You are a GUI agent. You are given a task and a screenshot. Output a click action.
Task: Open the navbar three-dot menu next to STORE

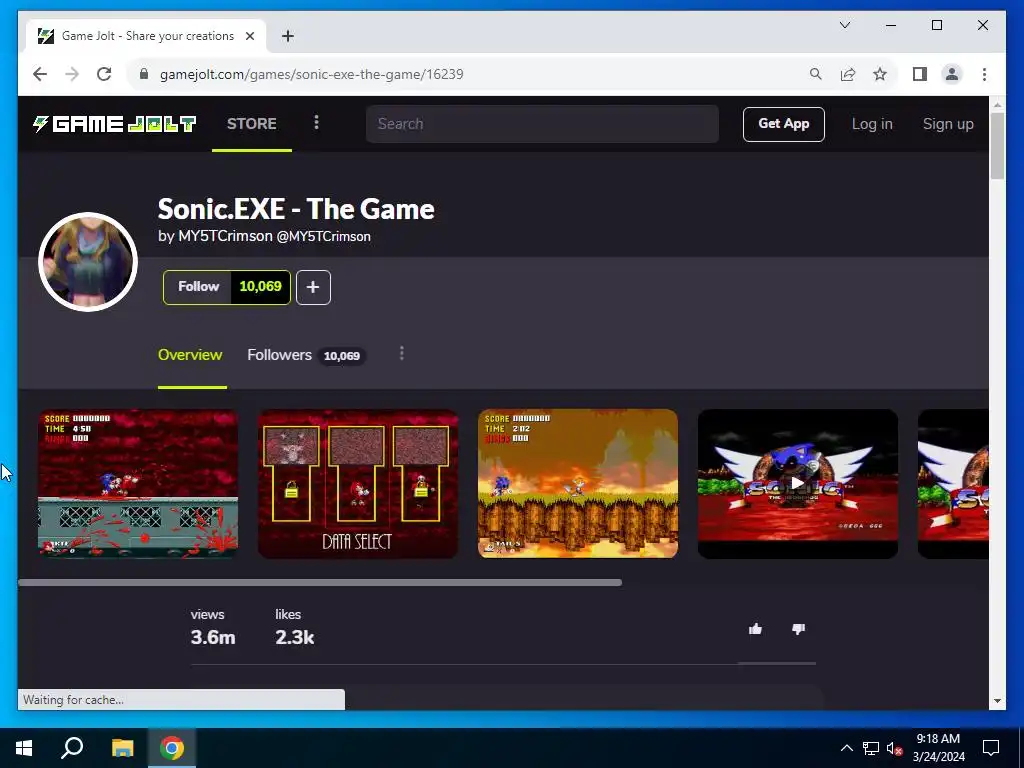[316, 123]
